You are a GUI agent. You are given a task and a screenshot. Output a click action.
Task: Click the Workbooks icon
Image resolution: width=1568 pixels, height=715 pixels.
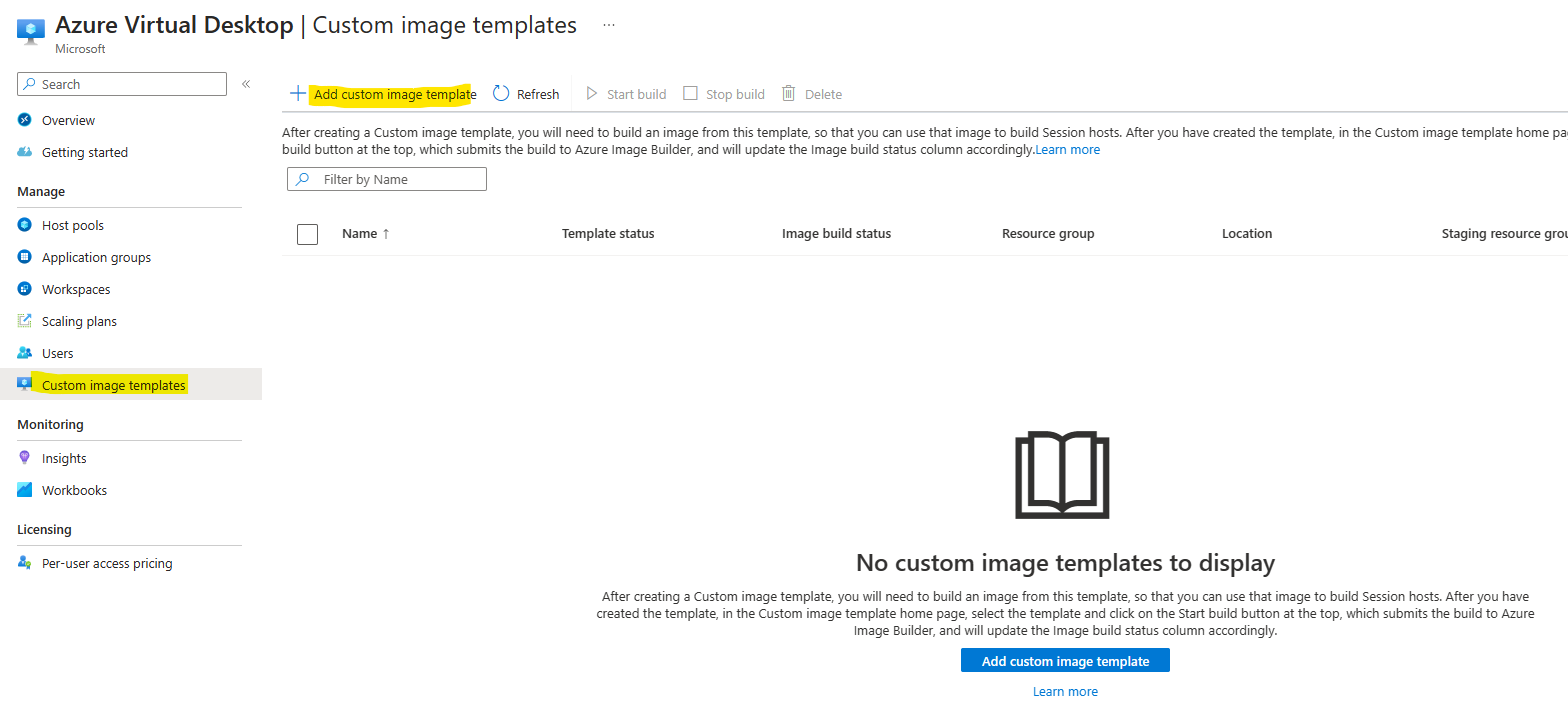(x=25, y=490)
